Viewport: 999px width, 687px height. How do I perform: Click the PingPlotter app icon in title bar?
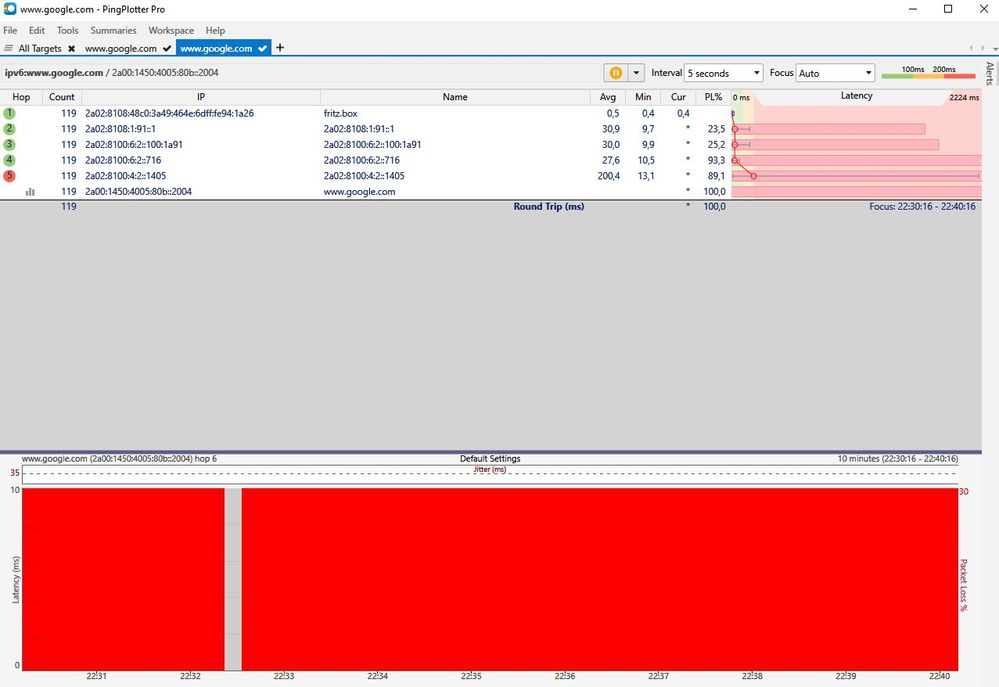10,9
